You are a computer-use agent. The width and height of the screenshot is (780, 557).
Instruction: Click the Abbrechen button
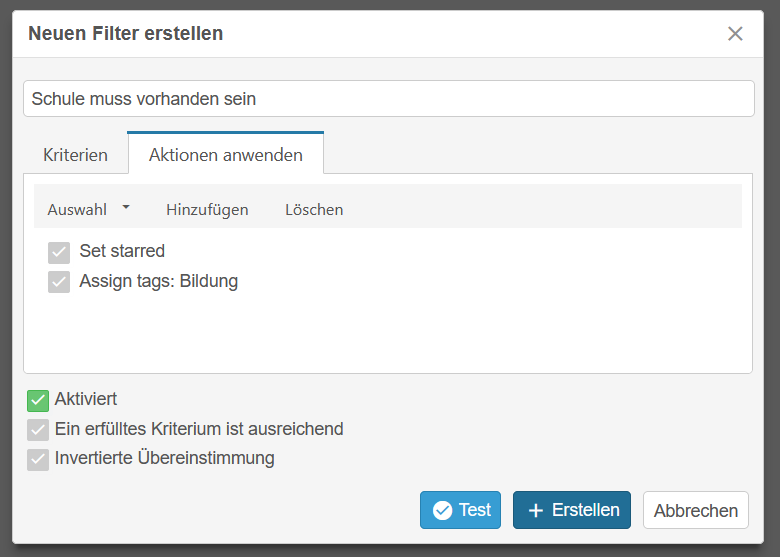(695, 510)
